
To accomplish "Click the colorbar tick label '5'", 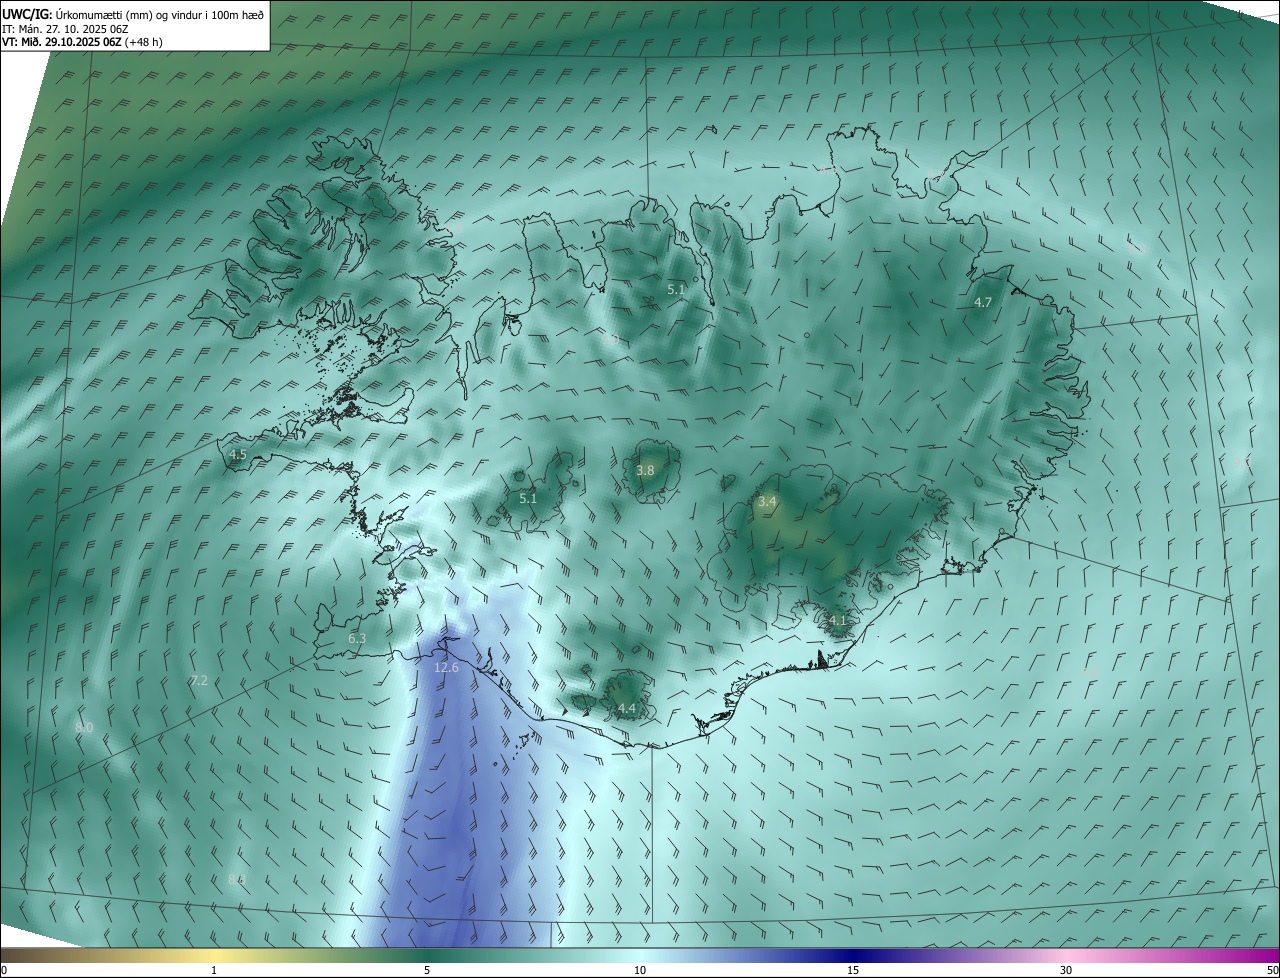I will 427,971.
